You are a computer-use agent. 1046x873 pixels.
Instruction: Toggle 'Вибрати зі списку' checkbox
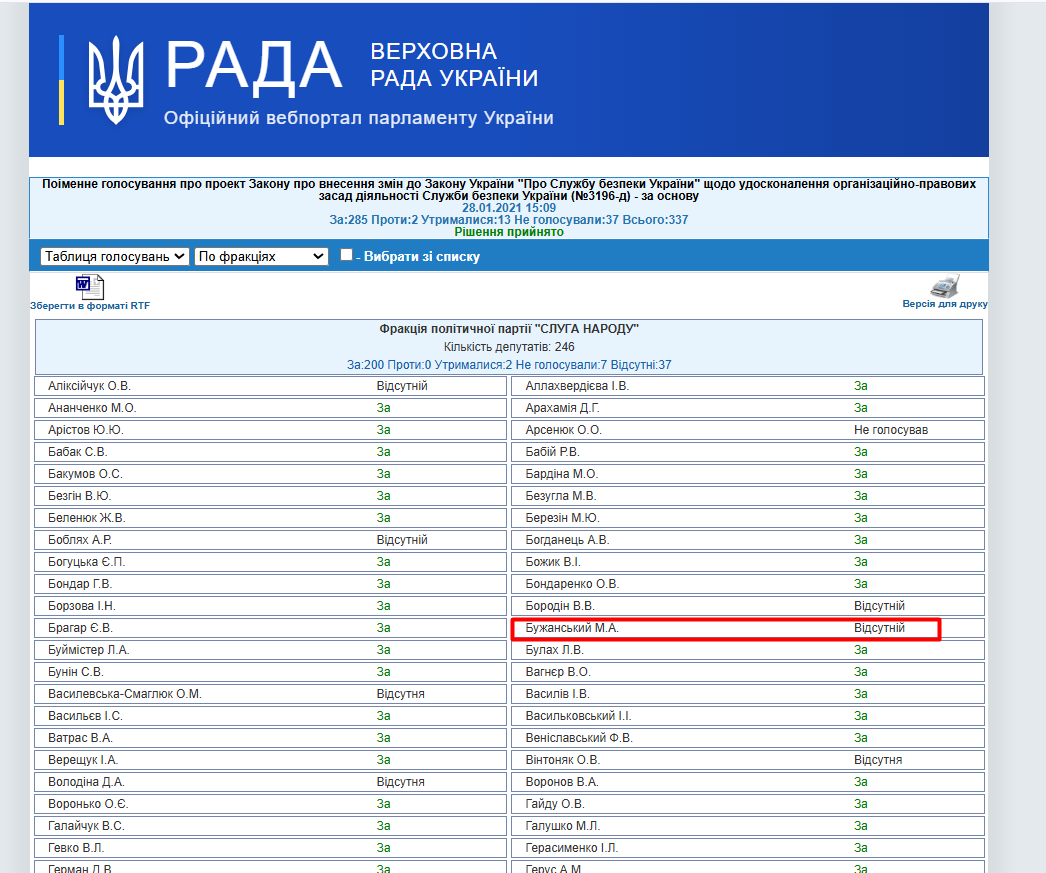[346, 255]
